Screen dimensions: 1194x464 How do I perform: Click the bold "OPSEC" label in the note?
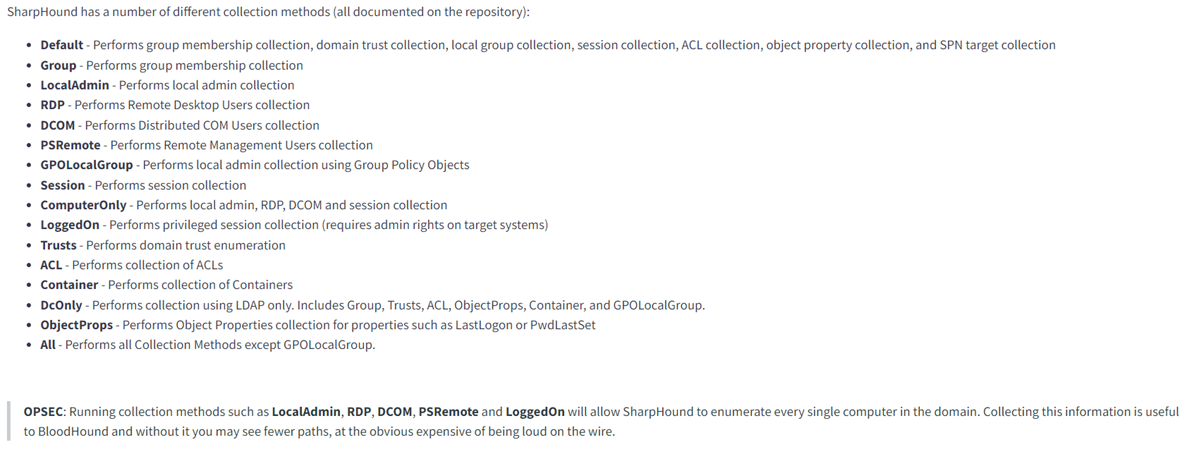click(45, 411)
